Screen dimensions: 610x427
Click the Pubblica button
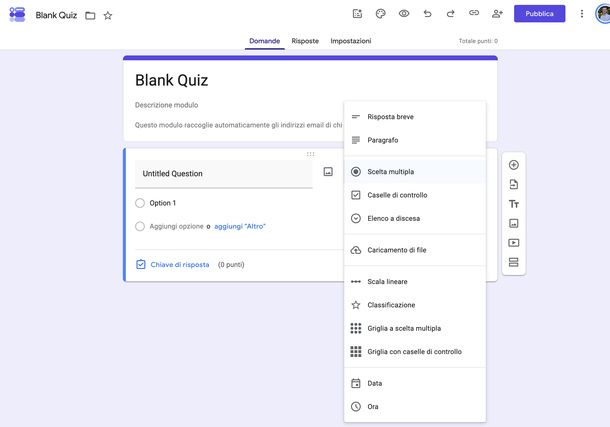539,14
